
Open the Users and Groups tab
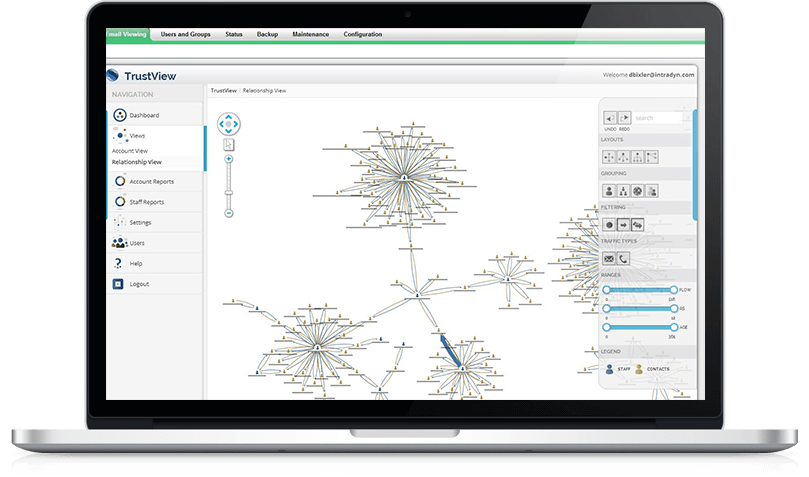[185, 34]
